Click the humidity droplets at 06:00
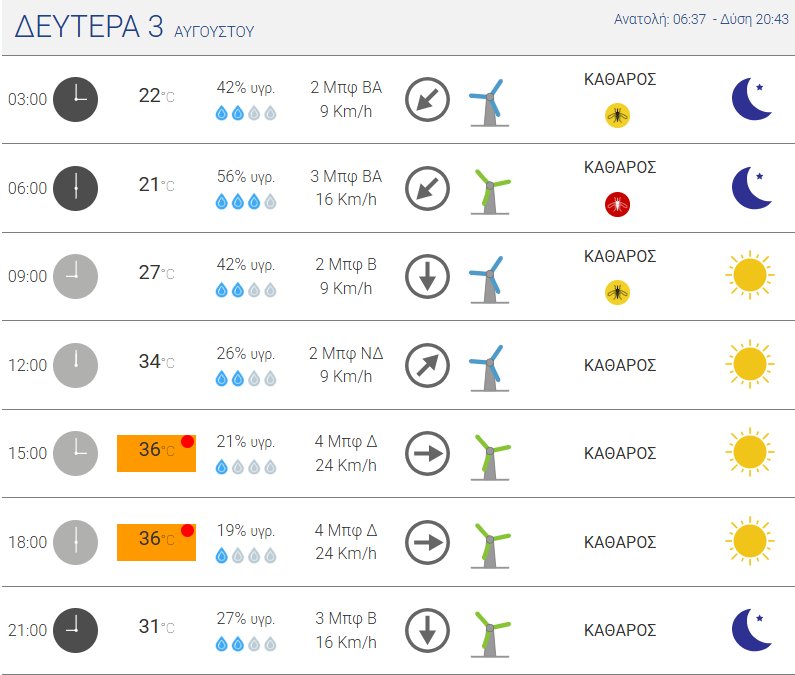This screenshot has width=795, height=675. point(246,202)
